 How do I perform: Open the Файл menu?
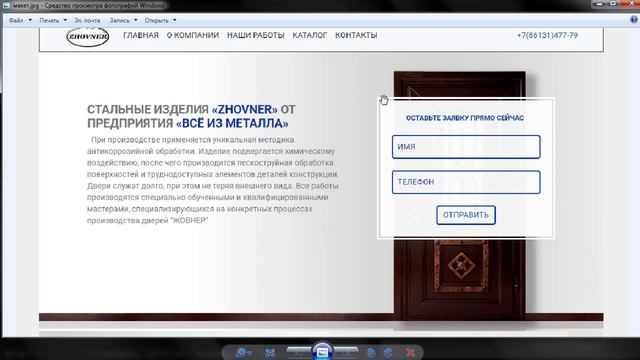(20, 20)
